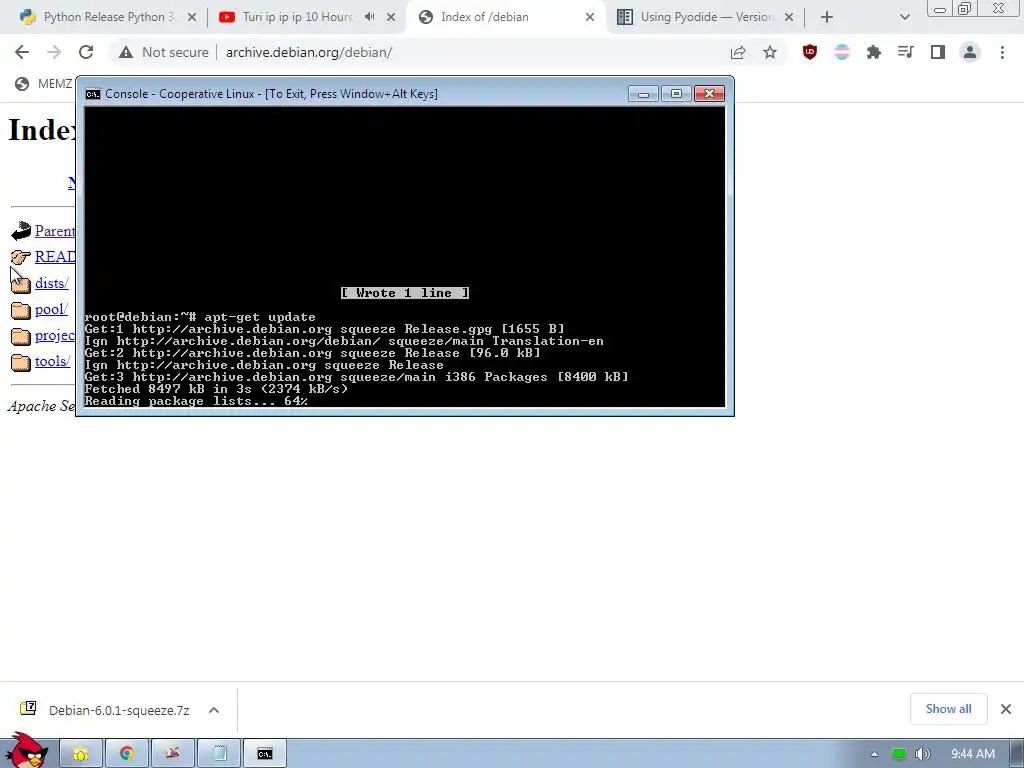
Task: Open the README link
Action: (x=55, y=257)
